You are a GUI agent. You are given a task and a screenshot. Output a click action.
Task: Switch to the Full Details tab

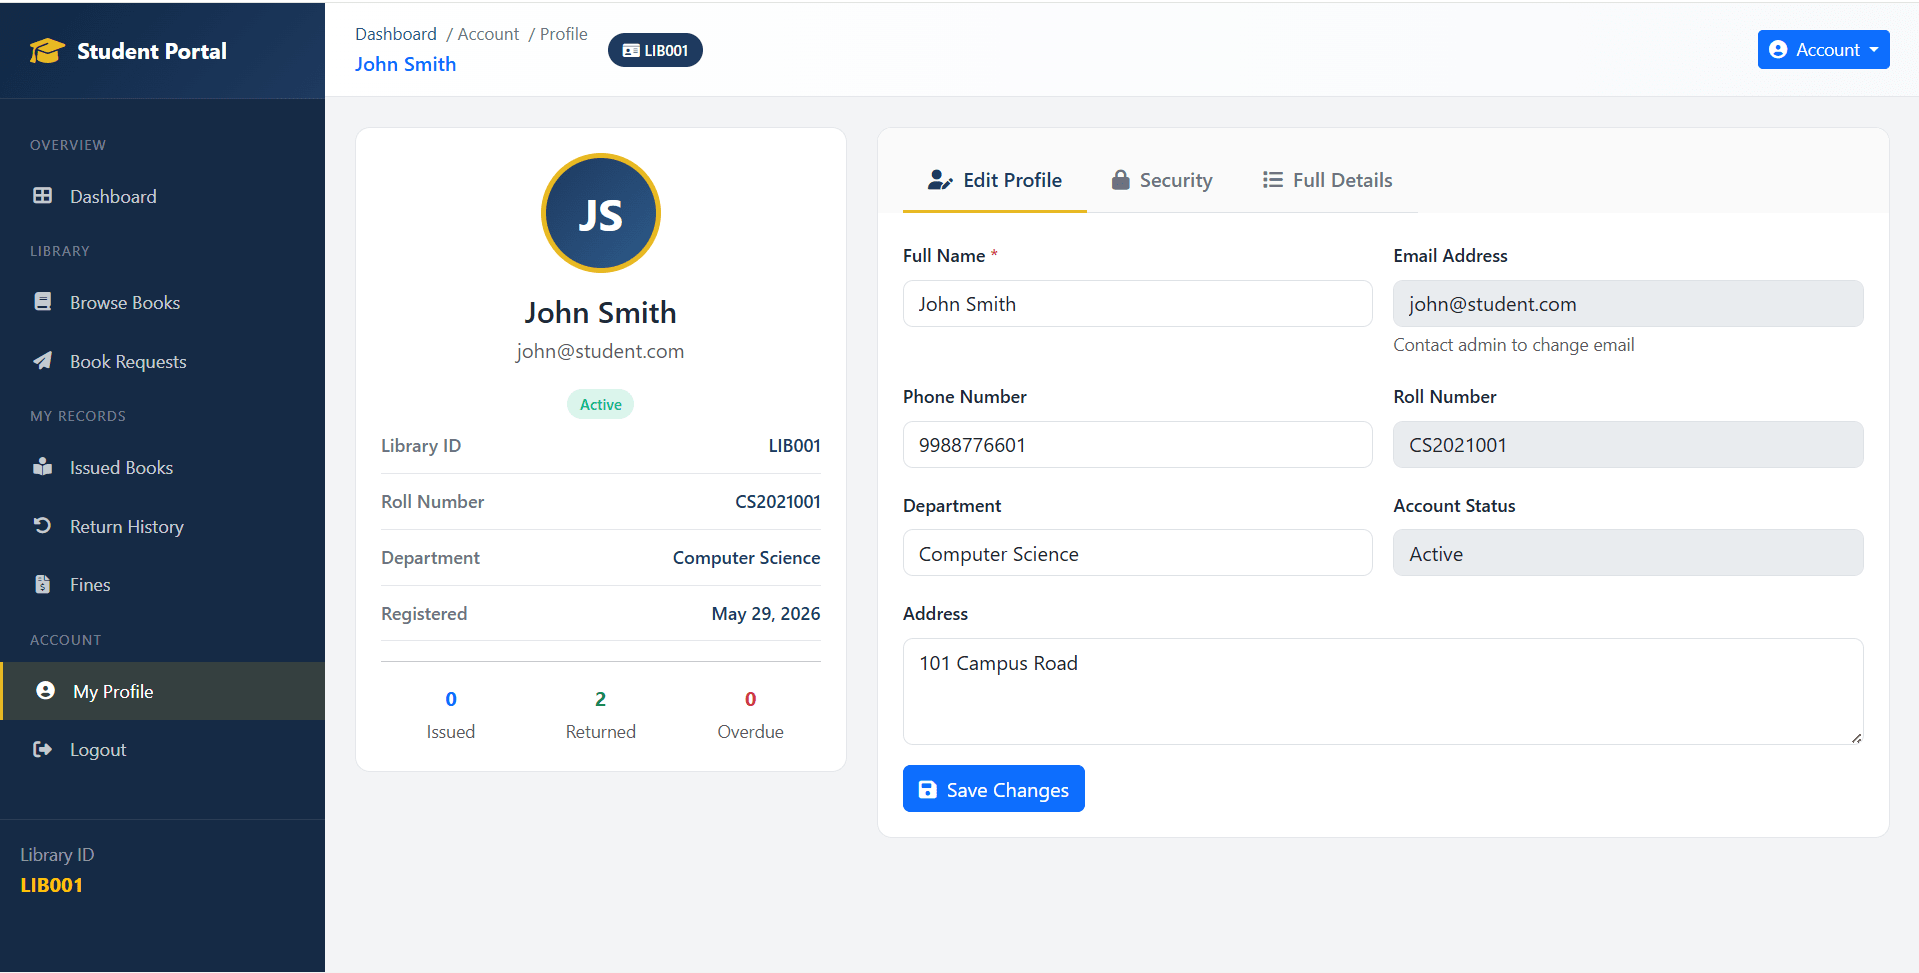coord(1327,180)
